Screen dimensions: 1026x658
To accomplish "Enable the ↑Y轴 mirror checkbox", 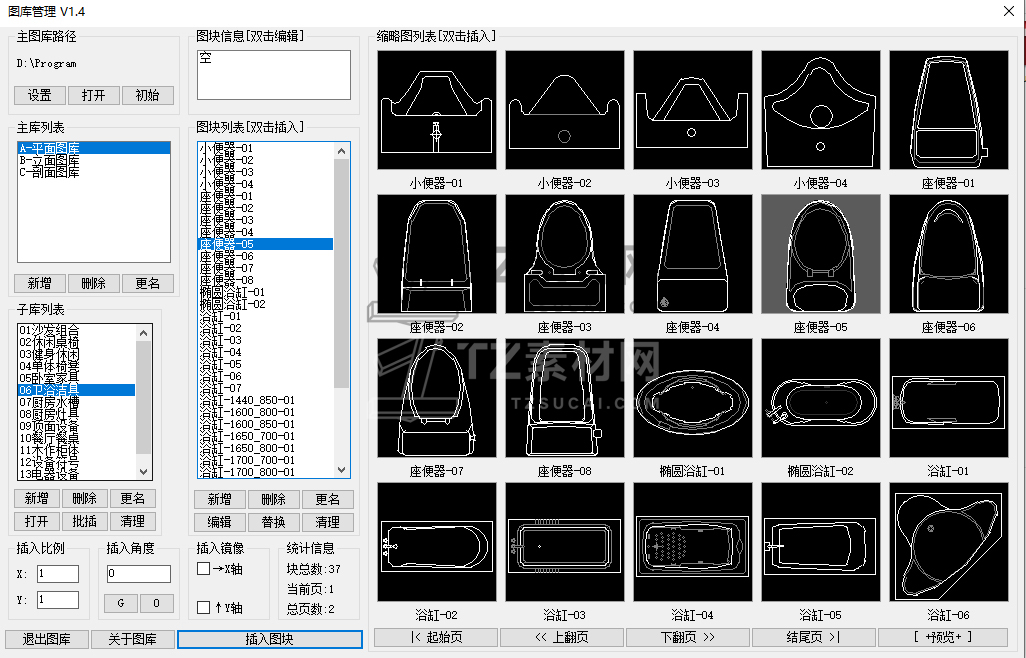I will tap(203, 608).
